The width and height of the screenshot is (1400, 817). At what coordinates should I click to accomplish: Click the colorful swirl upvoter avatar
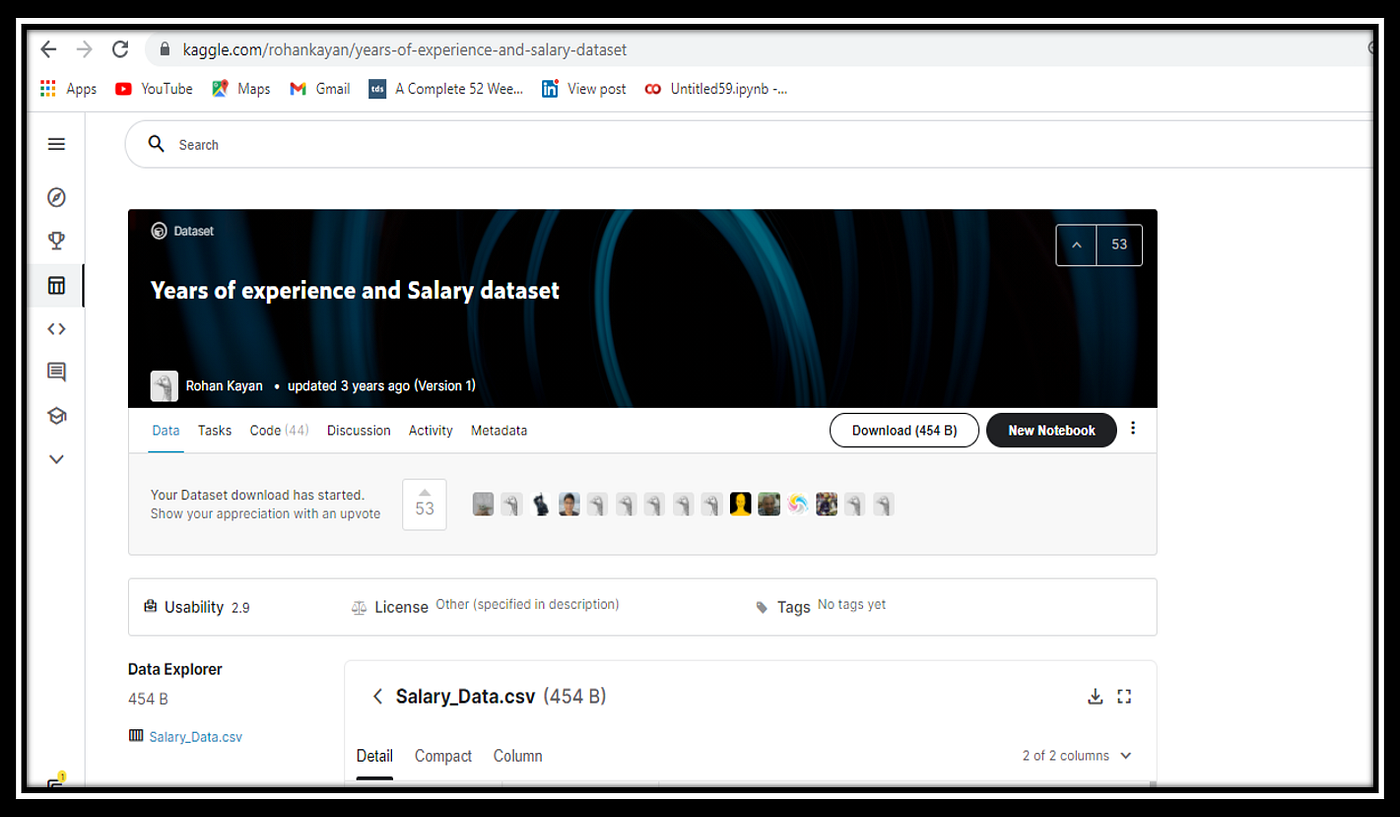[x=797, y=504]
